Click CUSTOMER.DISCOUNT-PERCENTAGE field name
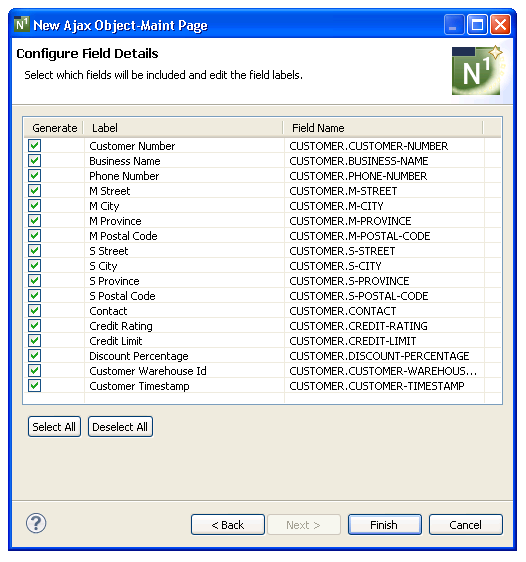This screenshot has height=562, width=526. pyautogui.click(x=379, y=357)
